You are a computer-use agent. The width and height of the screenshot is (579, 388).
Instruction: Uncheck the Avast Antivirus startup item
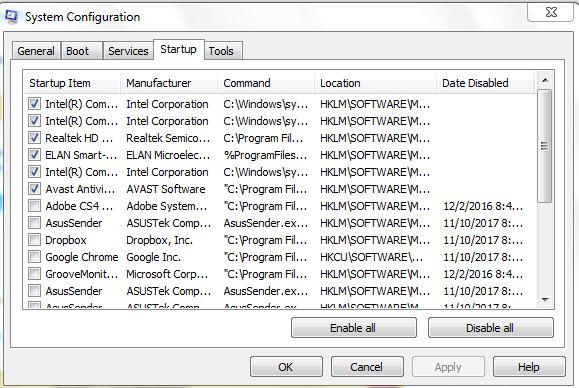pos(34,189)
